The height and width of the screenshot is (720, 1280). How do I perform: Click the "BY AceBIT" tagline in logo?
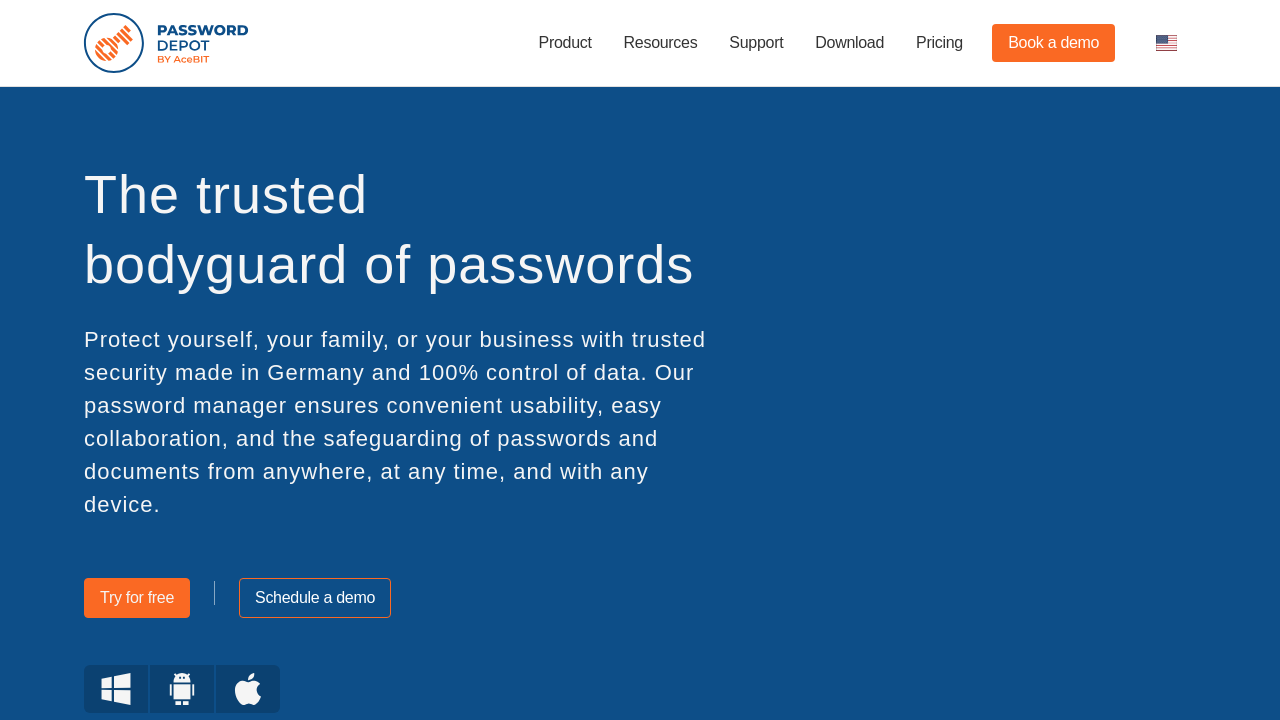tap(183, 60)
